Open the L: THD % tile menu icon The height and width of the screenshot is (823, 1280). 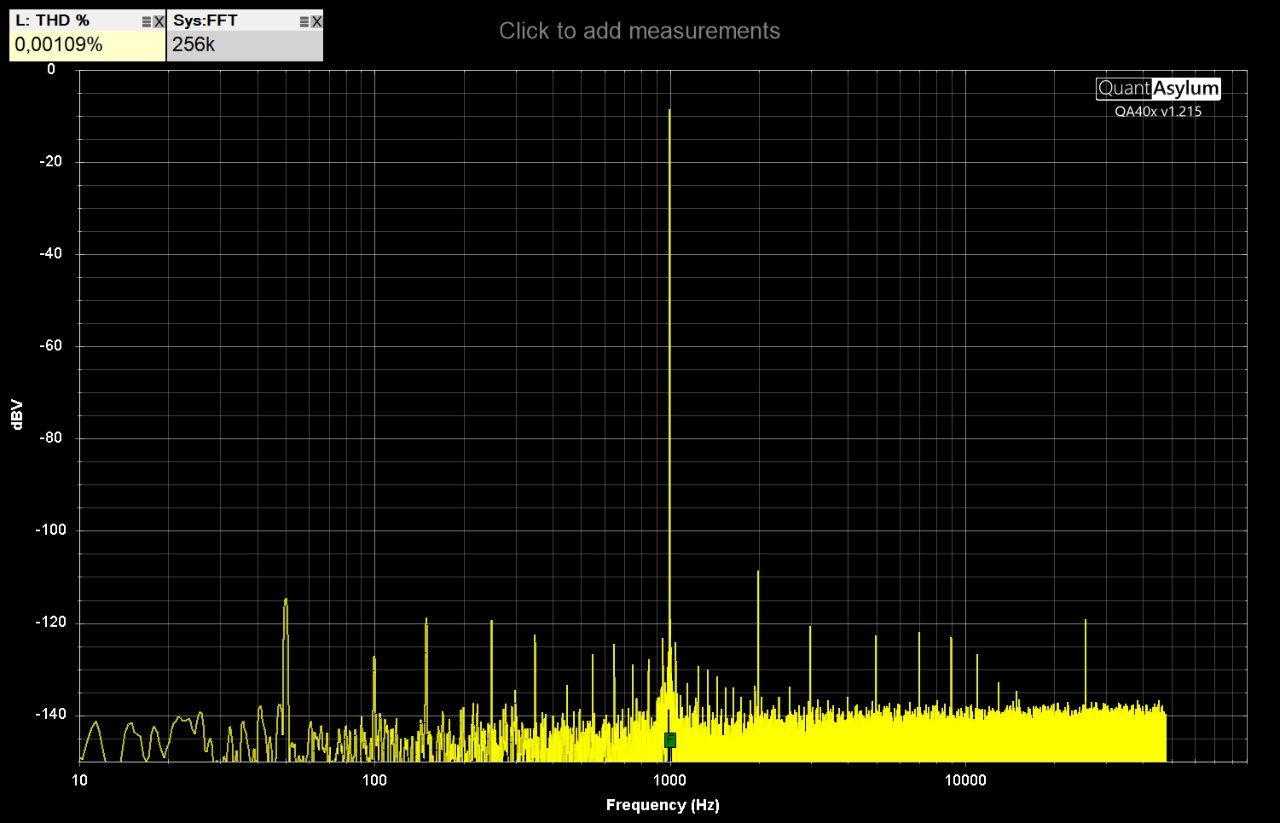point(146,21)
